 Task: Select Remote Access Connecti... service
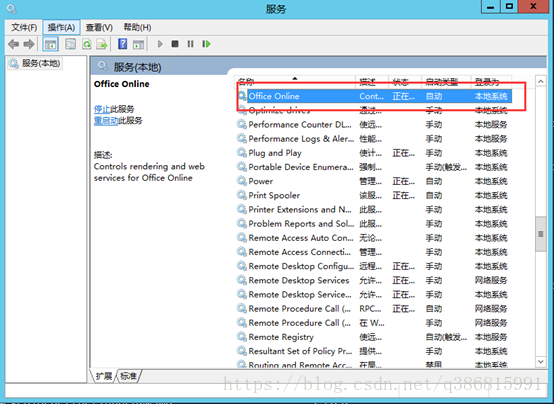click(375, 252)
